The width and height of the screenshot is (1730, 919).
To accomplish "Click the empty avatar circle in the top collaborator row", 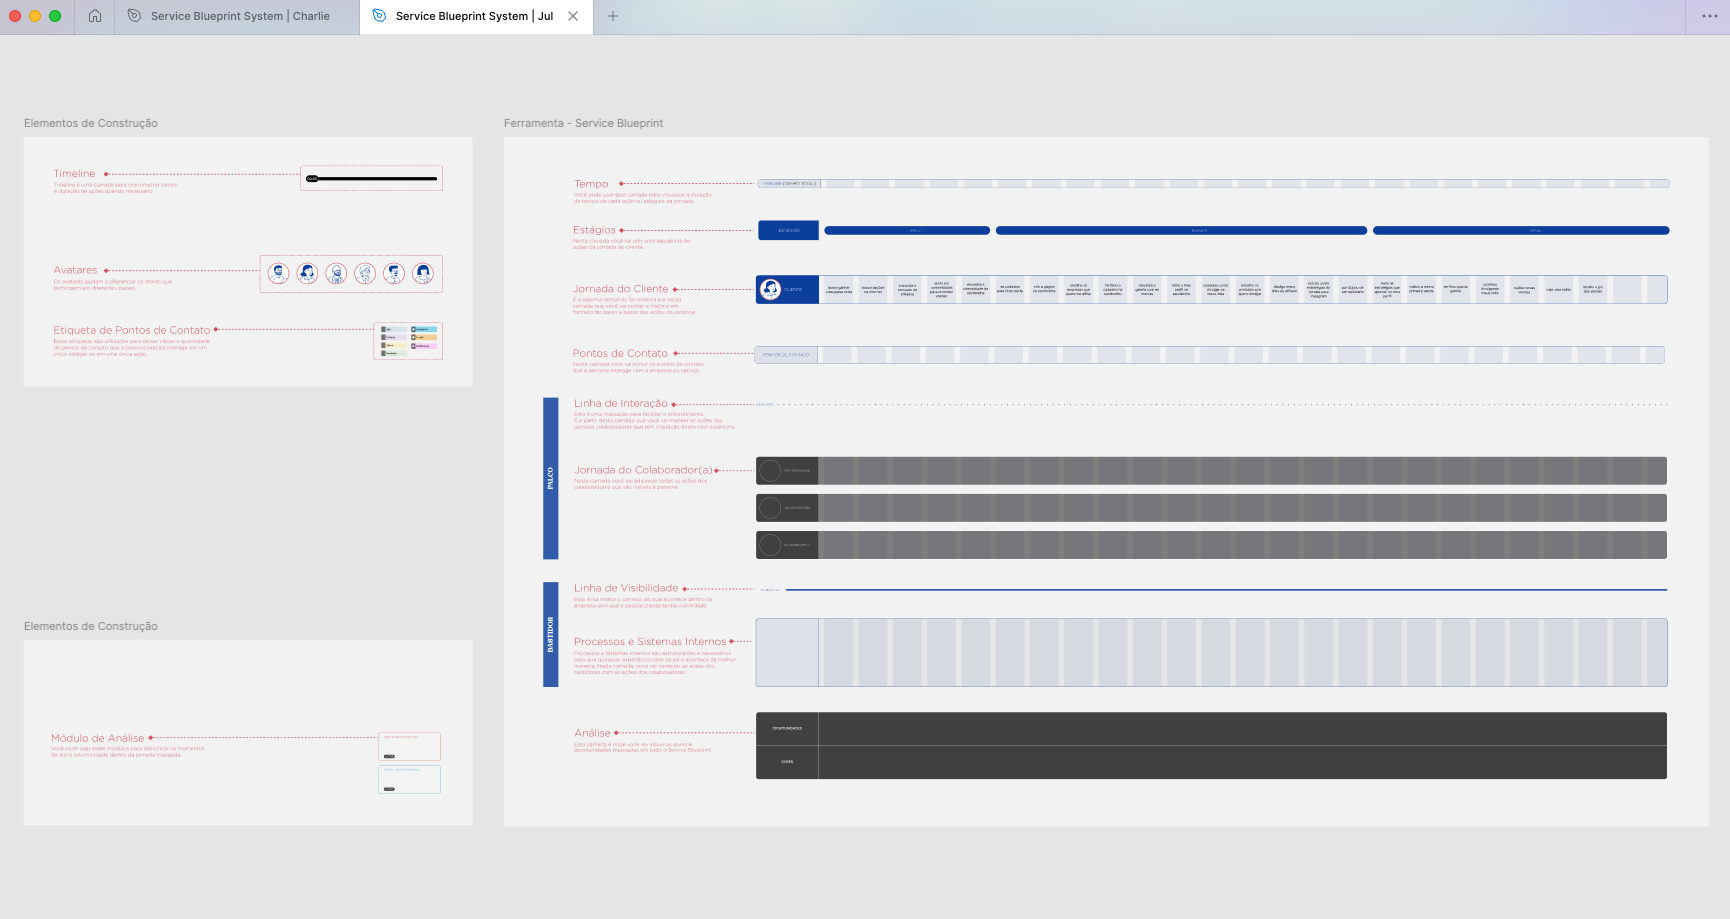I will click(x=770, y=471).
